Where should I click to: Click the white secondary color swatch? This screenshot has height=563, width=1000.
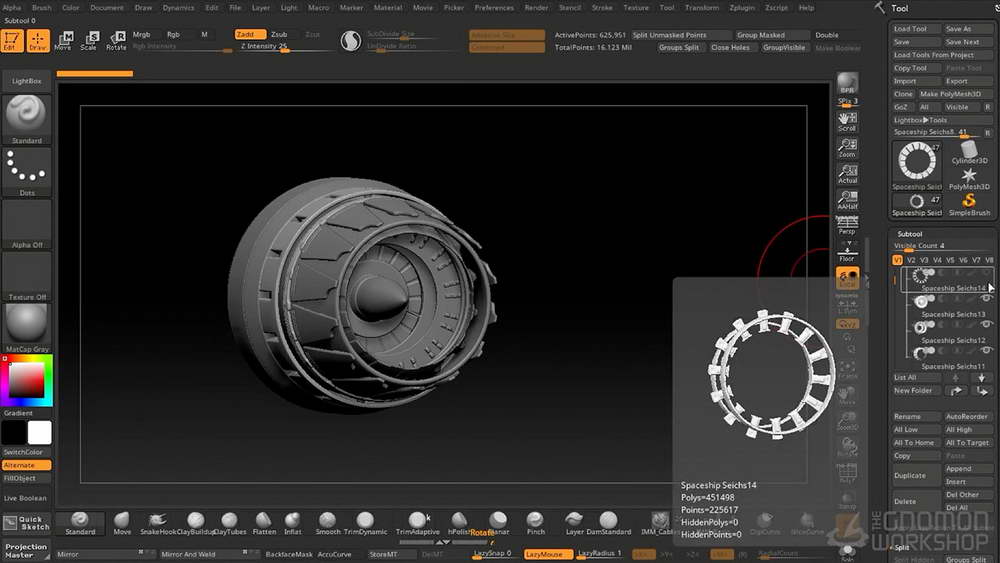(39, 432)
